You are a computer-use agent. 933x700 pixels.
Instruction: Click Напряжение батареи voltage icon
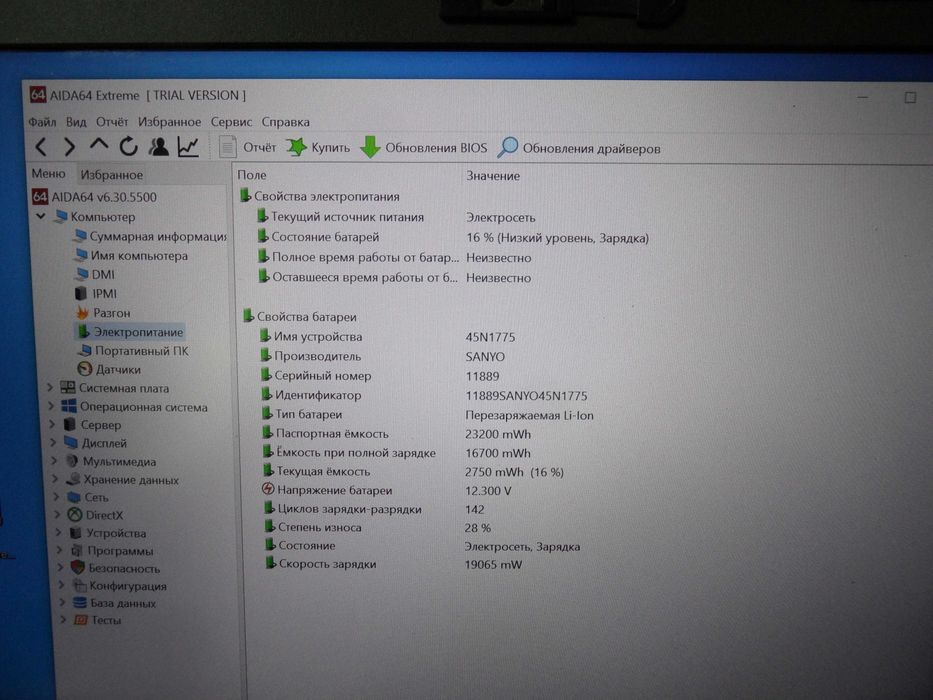[x=268, y=489]
